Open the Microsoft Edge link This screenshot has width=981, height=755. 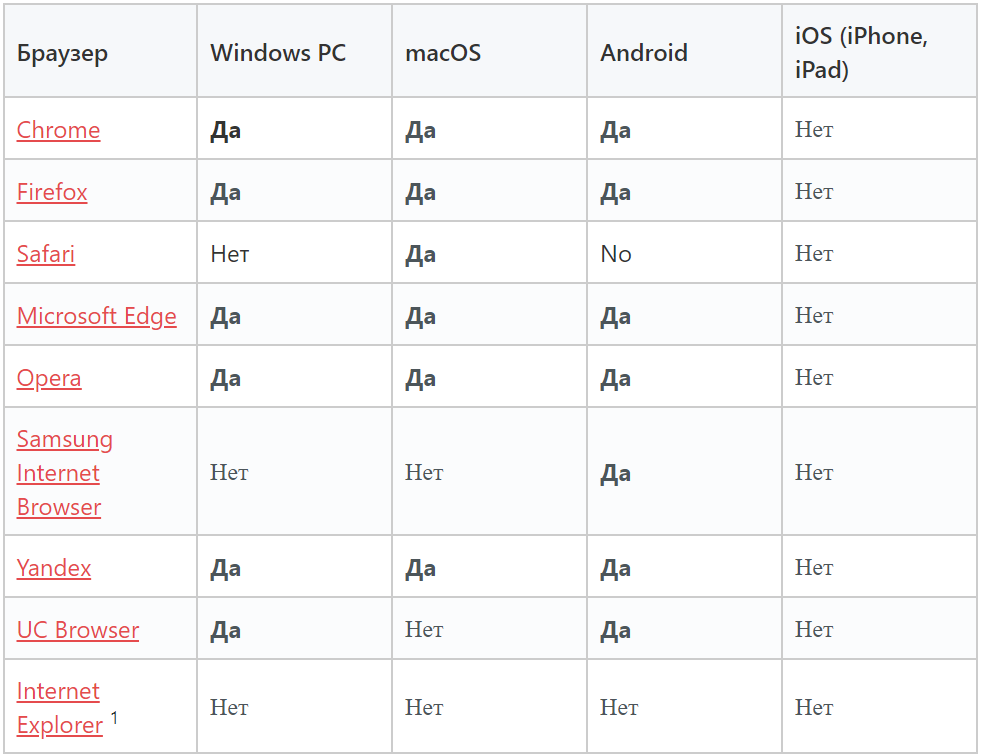96,316
